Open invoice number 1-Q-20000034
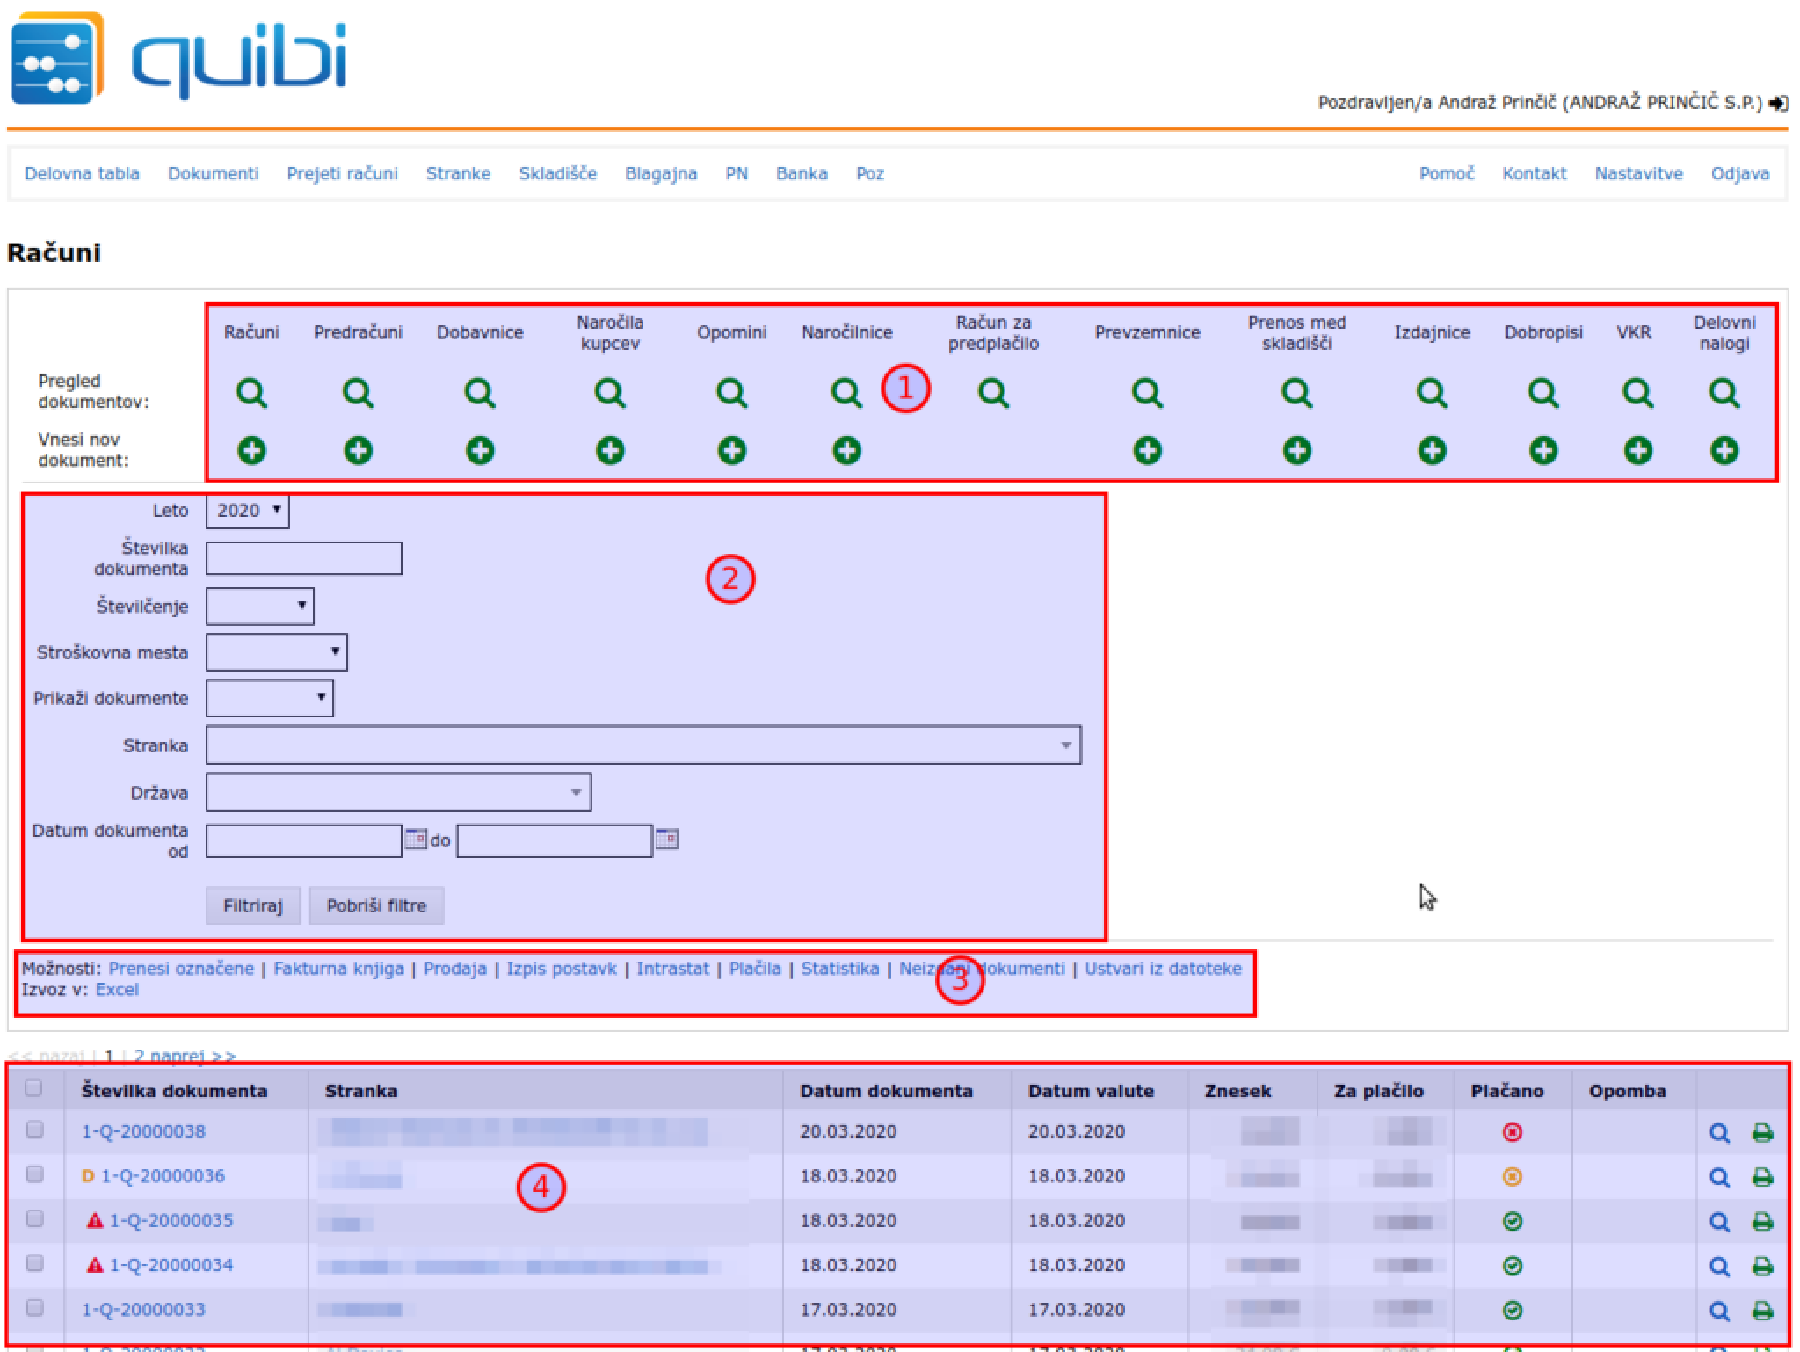The height and width of the screenshot is (1352, 1800). (171, 1265)
